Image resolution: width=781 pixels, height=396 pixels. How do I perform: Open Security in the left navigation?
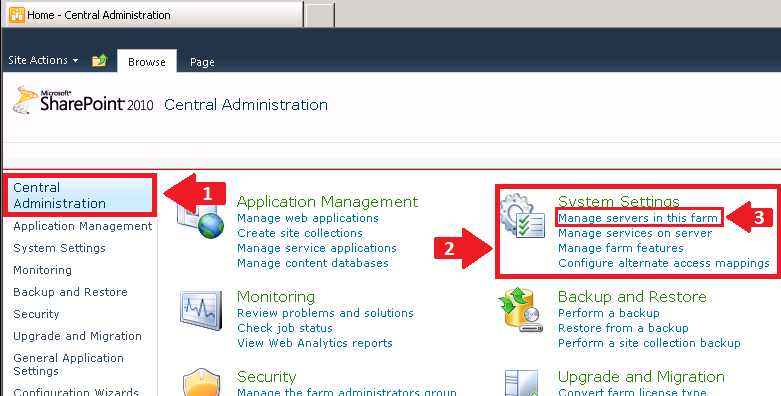click(x=36, y=314)
